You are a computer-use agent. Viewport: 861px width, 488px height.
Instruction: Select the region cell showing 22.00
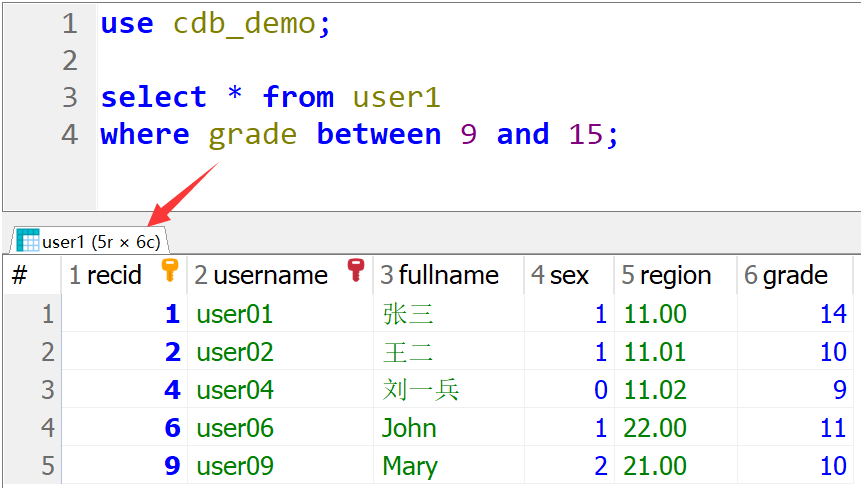[x=655, y=428]
